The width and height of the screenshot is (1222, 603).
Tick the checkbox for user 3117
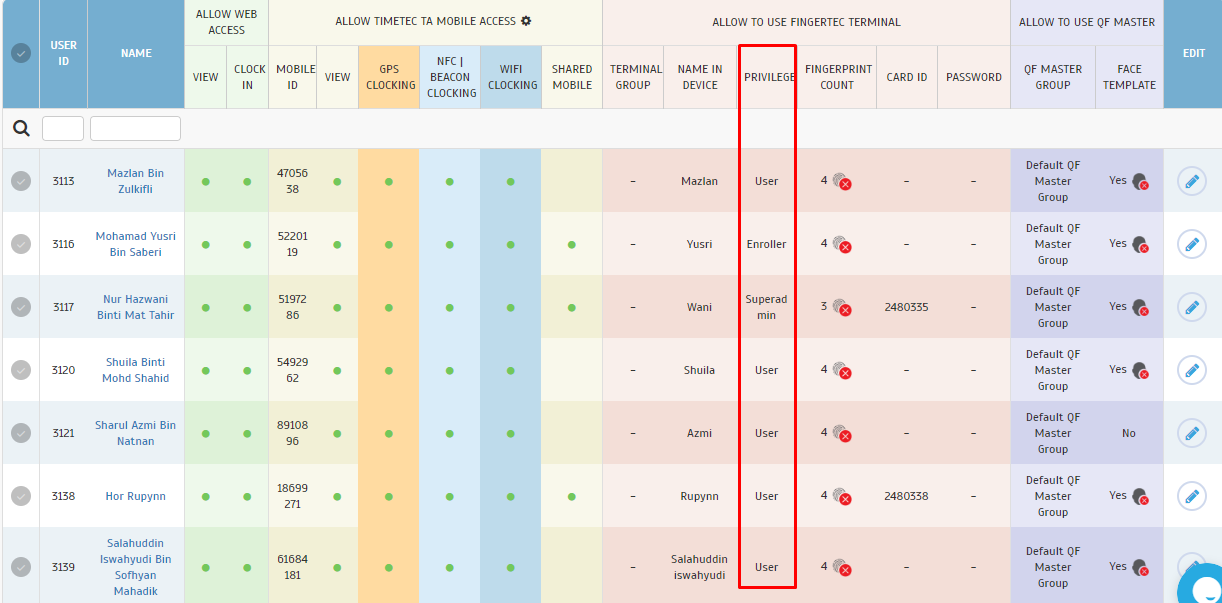pos(20,307)
